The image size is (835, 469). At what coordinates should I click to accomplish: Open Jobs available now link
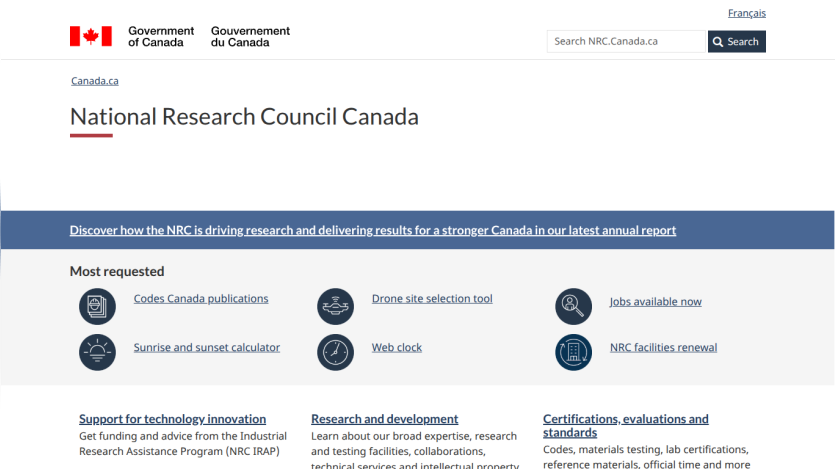656,301
